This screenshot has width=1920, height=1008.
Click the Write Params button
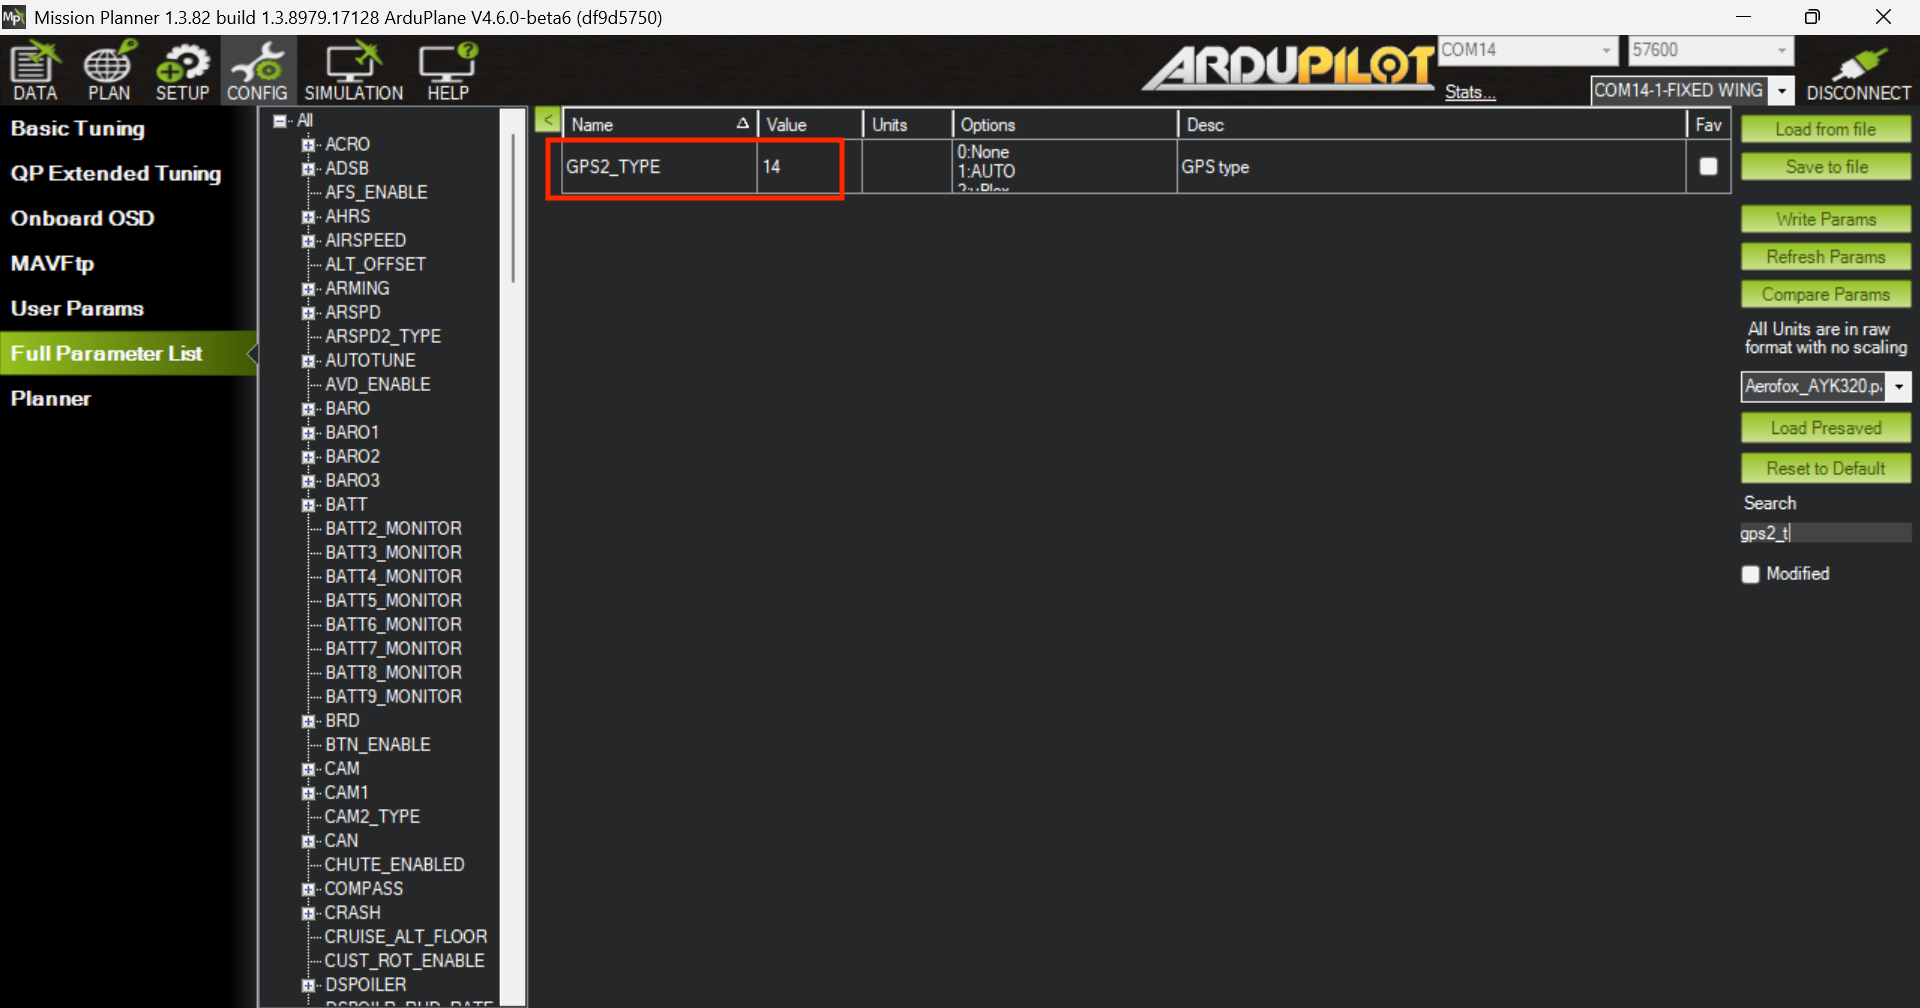pos(1825,219)
